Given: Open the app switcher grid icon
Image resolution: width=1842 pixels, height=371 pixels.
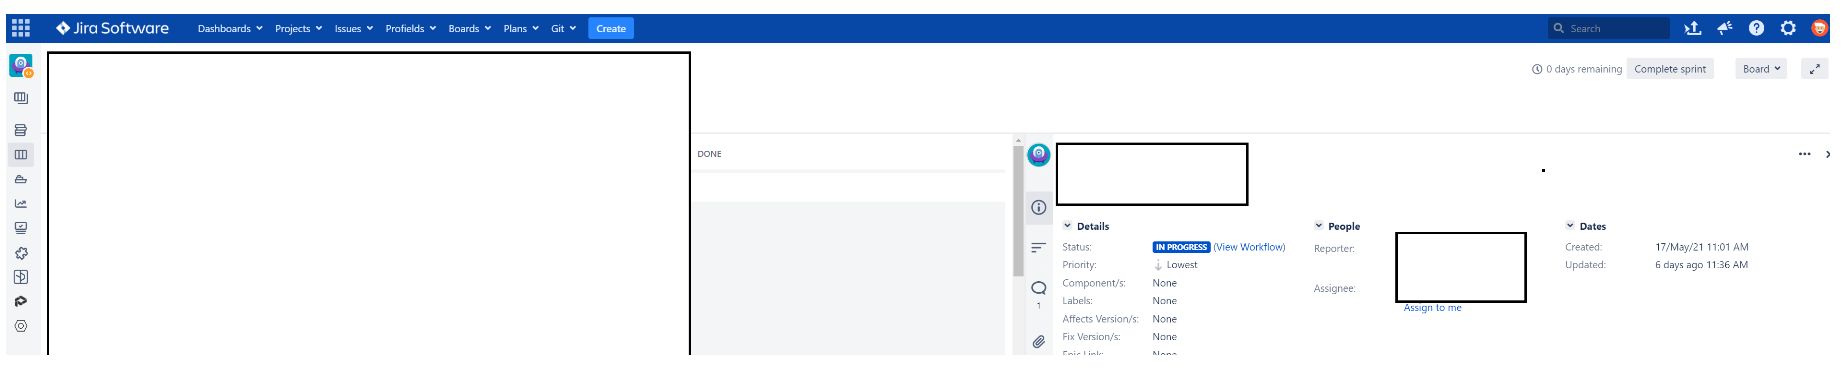Looking at the screenshot, I should pyautogui.click(x=21, y=28).
